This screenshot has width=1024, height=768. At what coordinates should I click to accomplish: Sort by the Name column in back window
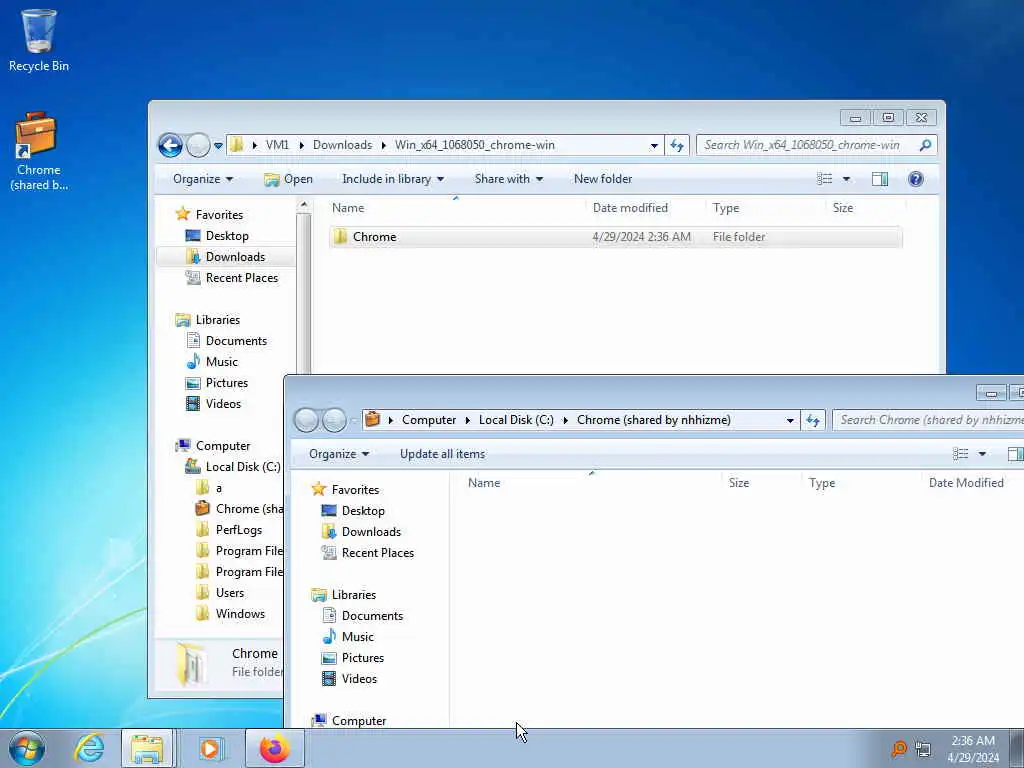(455, 208)
